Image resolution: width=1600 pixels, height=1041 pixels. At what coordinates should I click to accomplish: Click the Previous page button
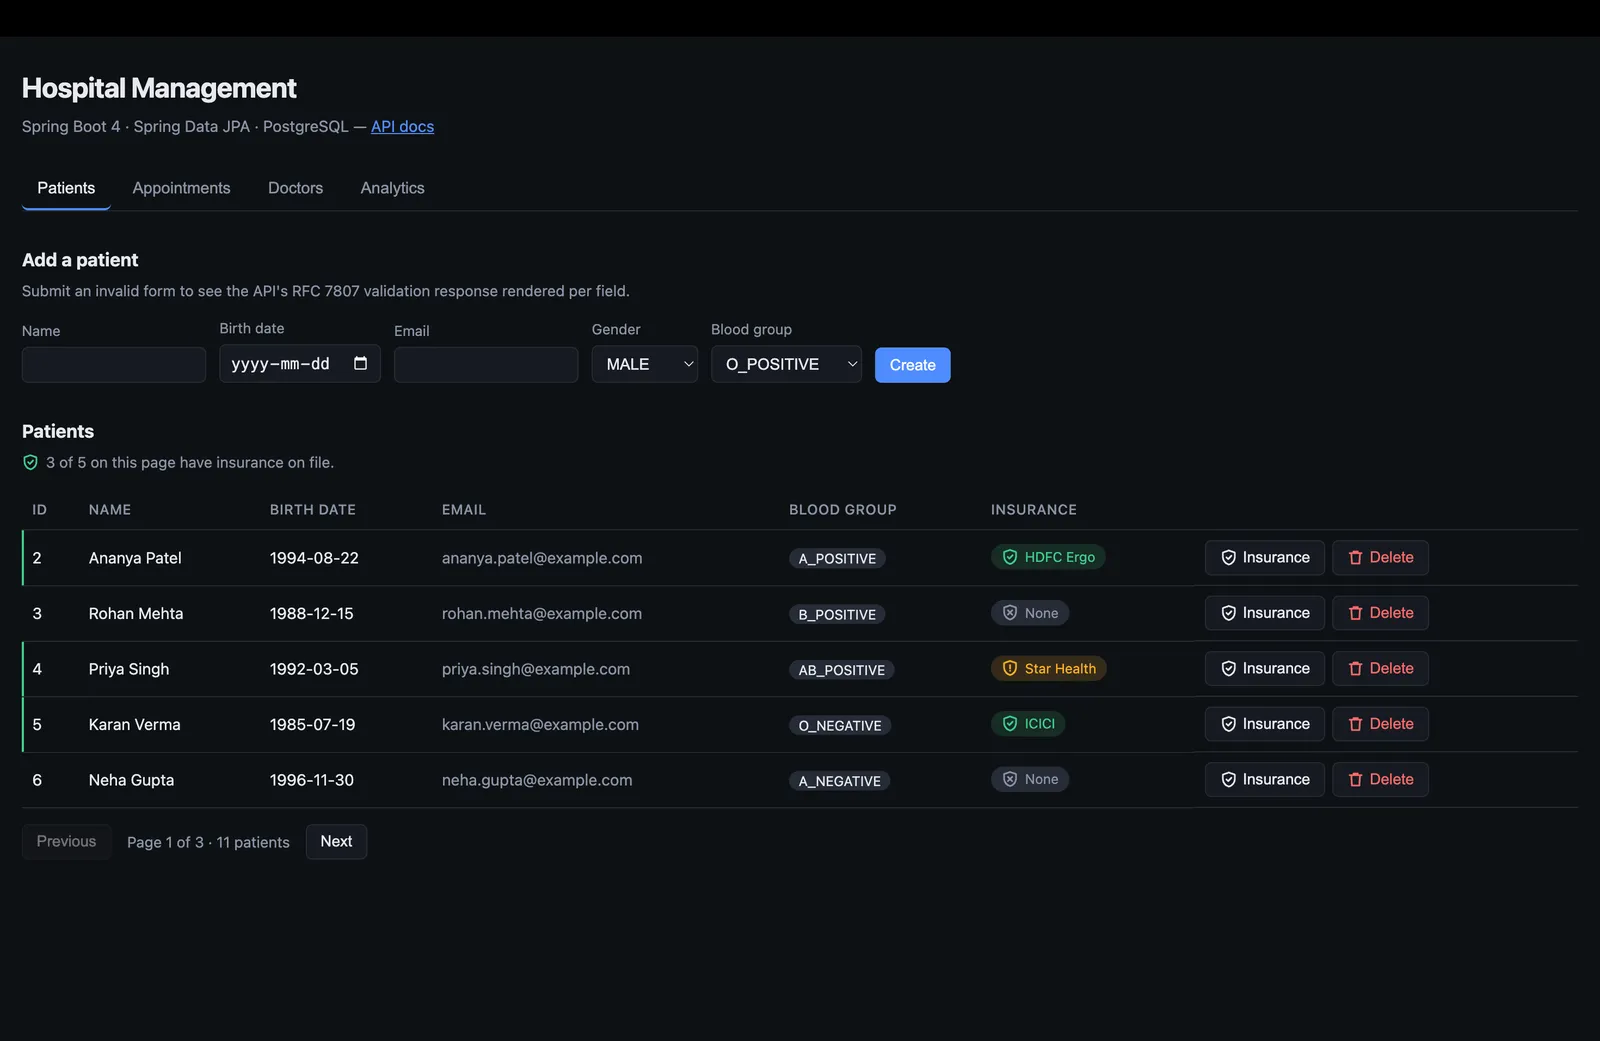[67, 842]
